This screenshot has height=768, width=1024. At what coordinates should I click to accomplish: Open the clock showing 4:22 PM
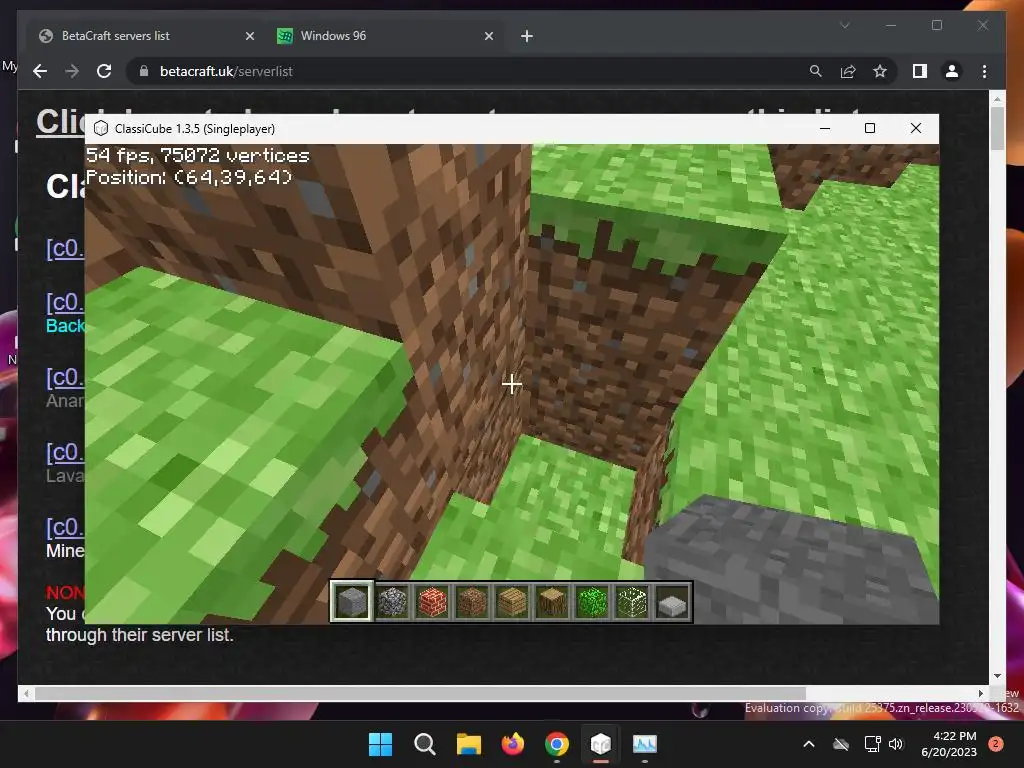(949, 744)
